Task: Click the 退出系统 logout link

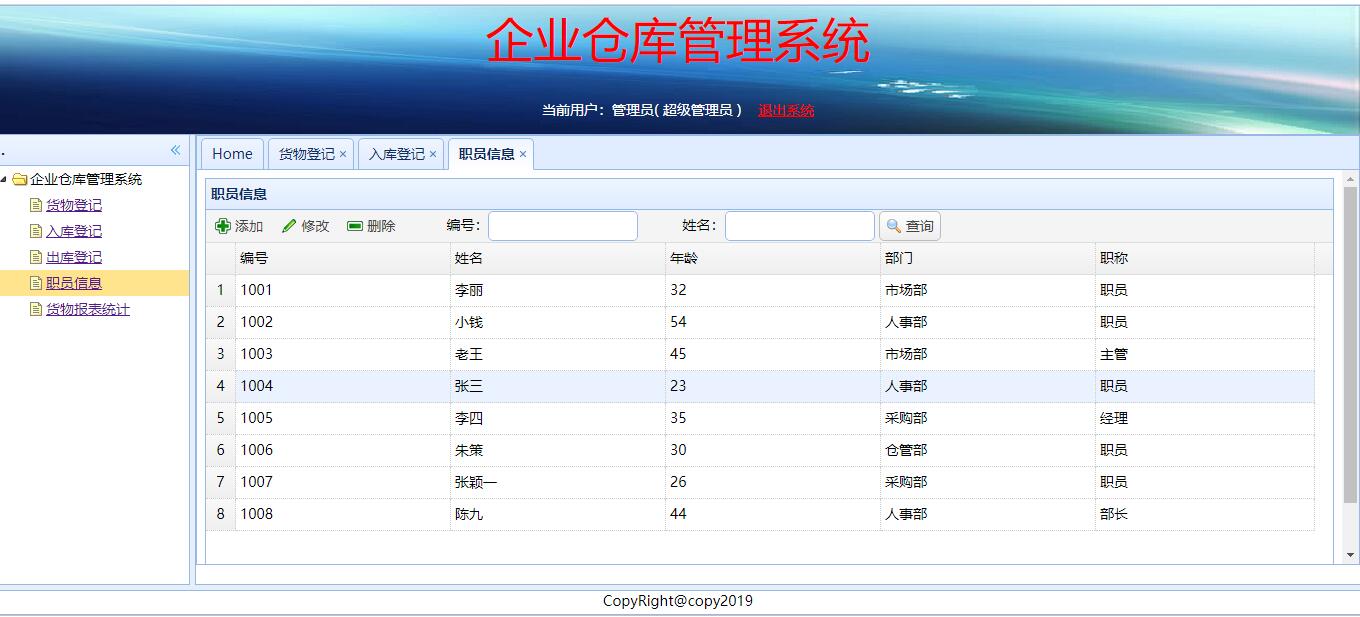Action: 786,110
